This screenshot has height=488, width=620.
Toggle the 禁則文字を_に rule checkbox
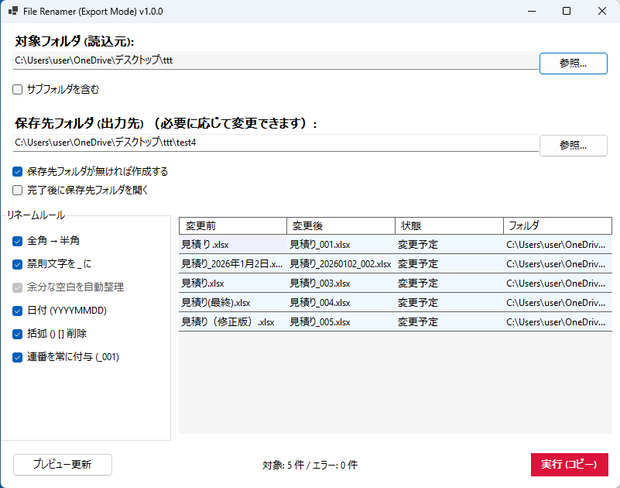point(17,264)
